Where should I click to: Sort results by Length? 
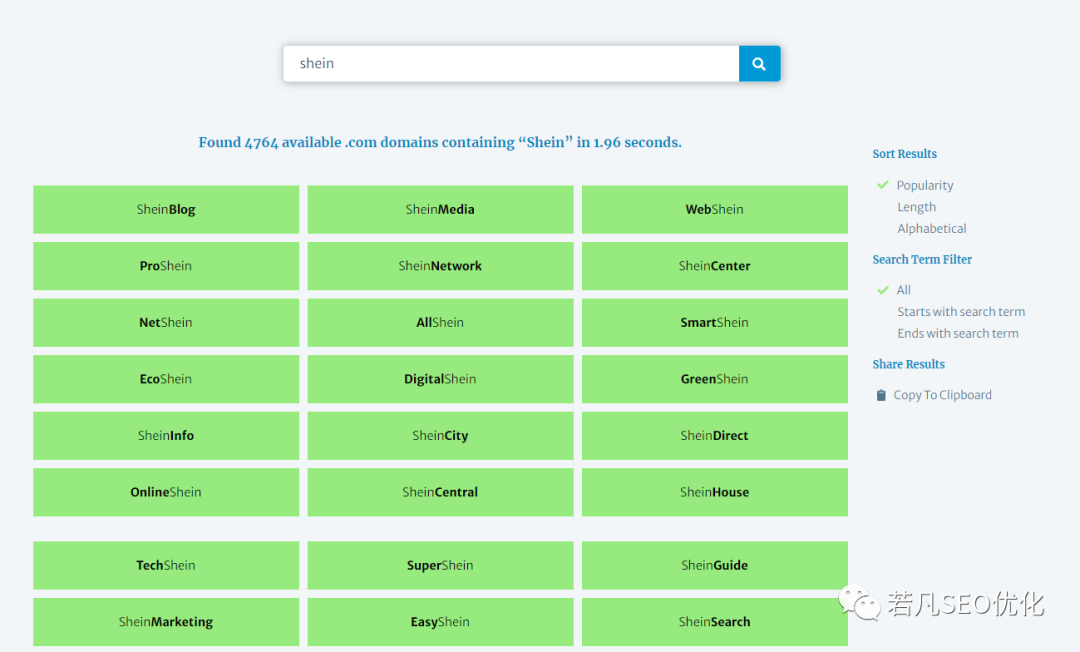coord(916,207)
